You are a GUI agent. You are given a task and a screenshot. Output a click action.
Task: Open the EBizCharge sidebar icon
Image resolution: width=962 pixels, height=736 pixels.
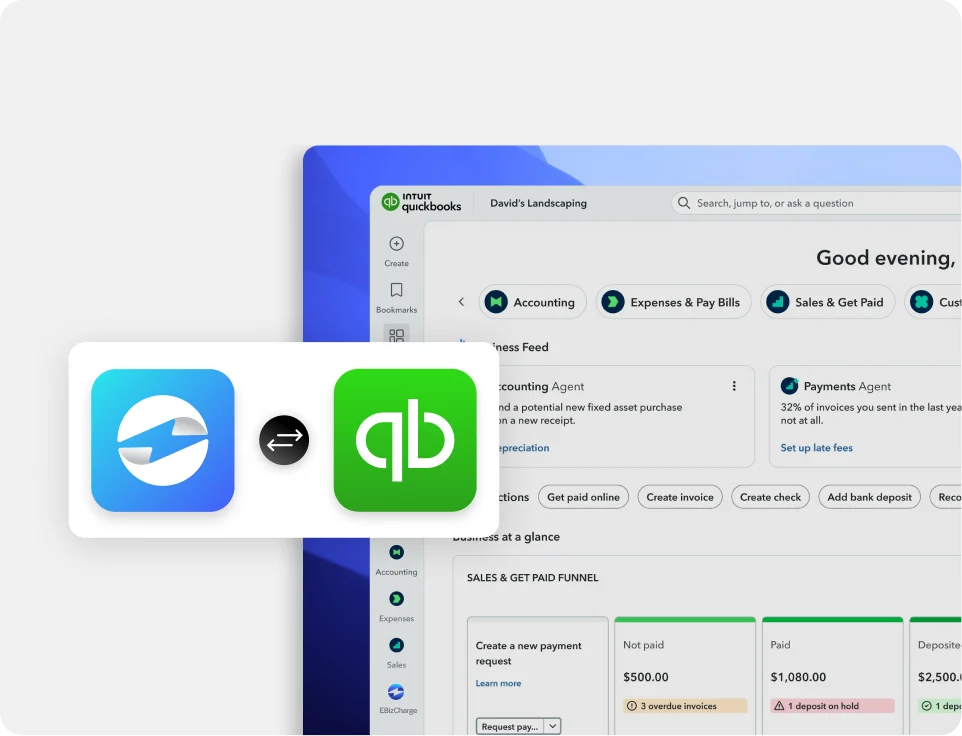coord(396,692)
